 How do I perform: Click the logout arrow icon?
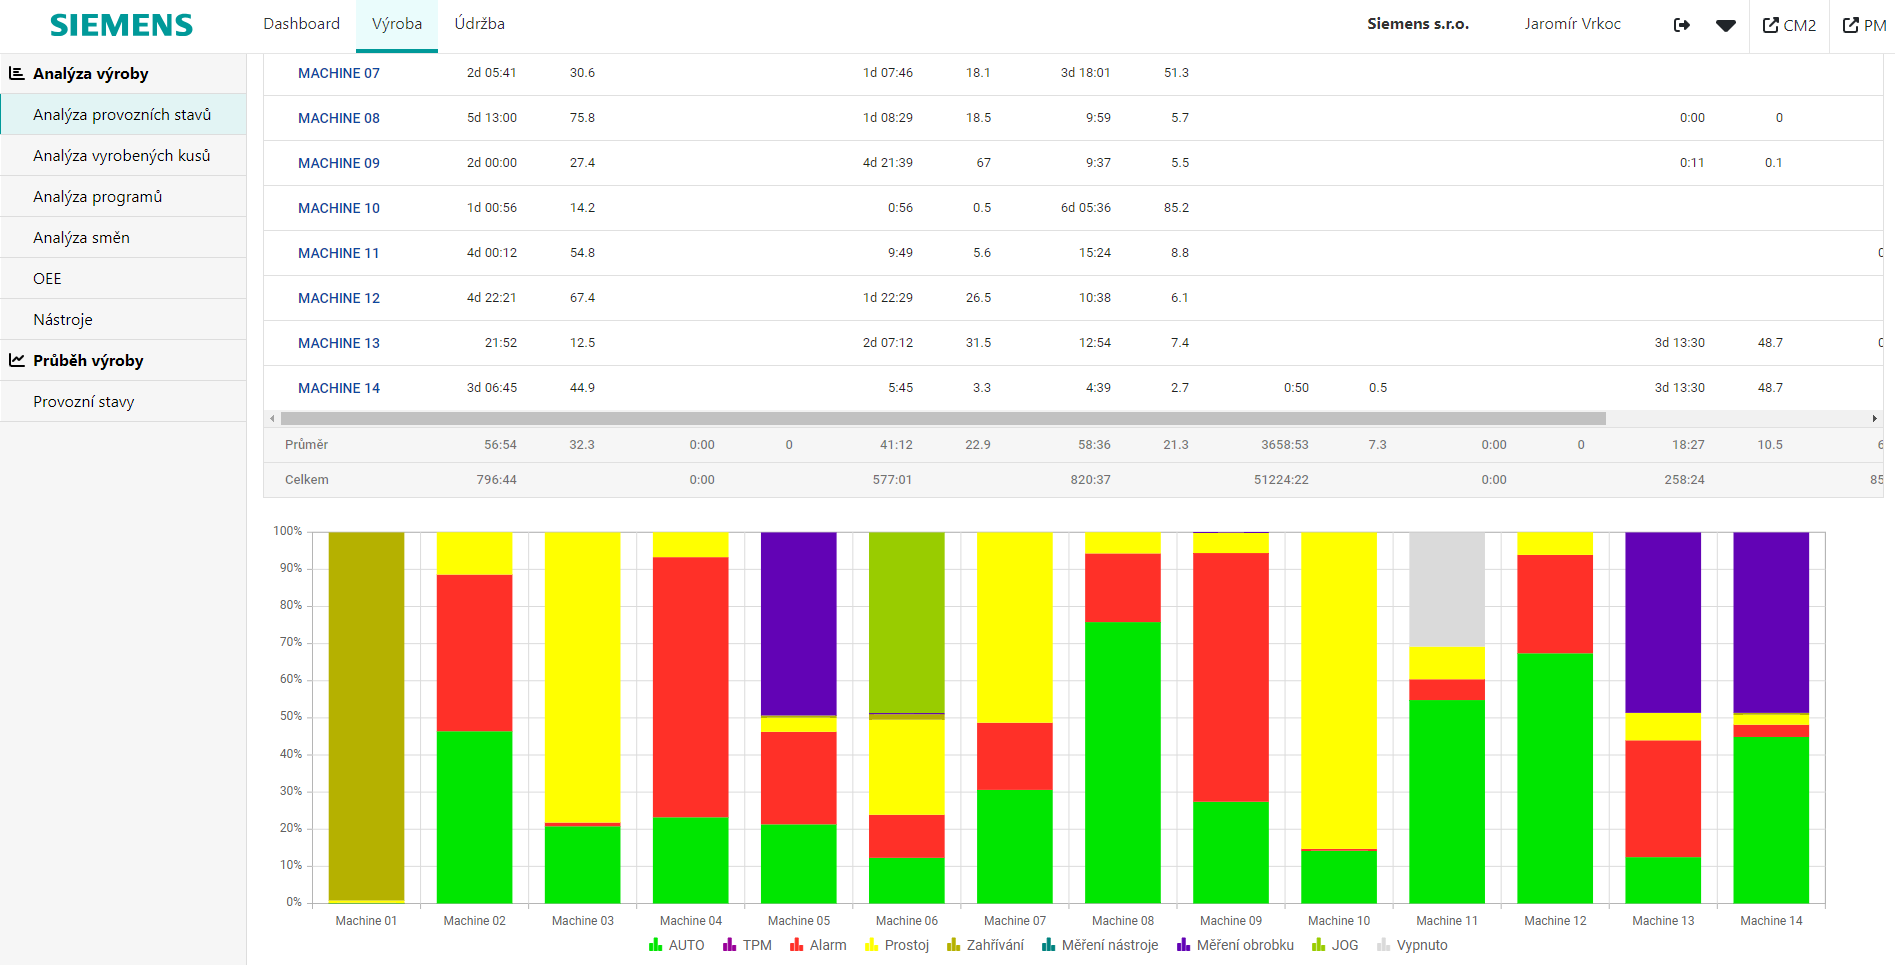1681,25
